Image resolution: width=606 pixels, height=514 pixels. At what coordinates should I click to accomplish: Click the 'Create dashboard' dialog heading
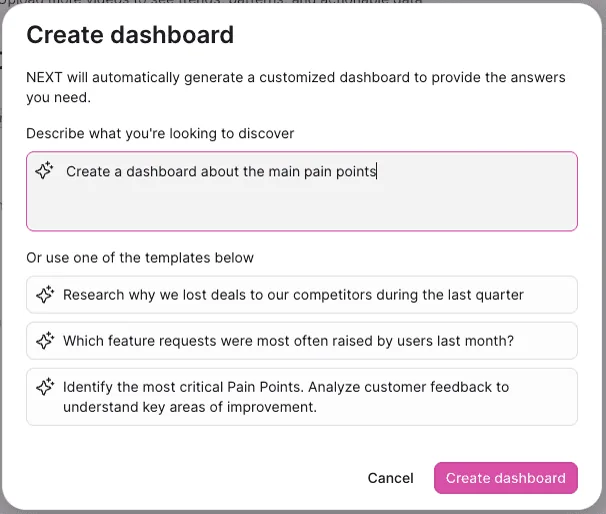click(130, 35)
